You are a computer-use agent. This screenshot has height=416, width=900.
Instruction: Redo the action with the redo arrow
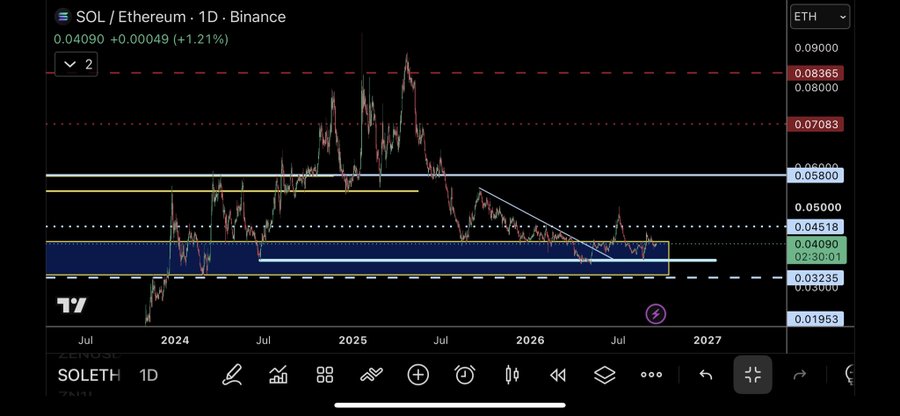click(800, 375)
